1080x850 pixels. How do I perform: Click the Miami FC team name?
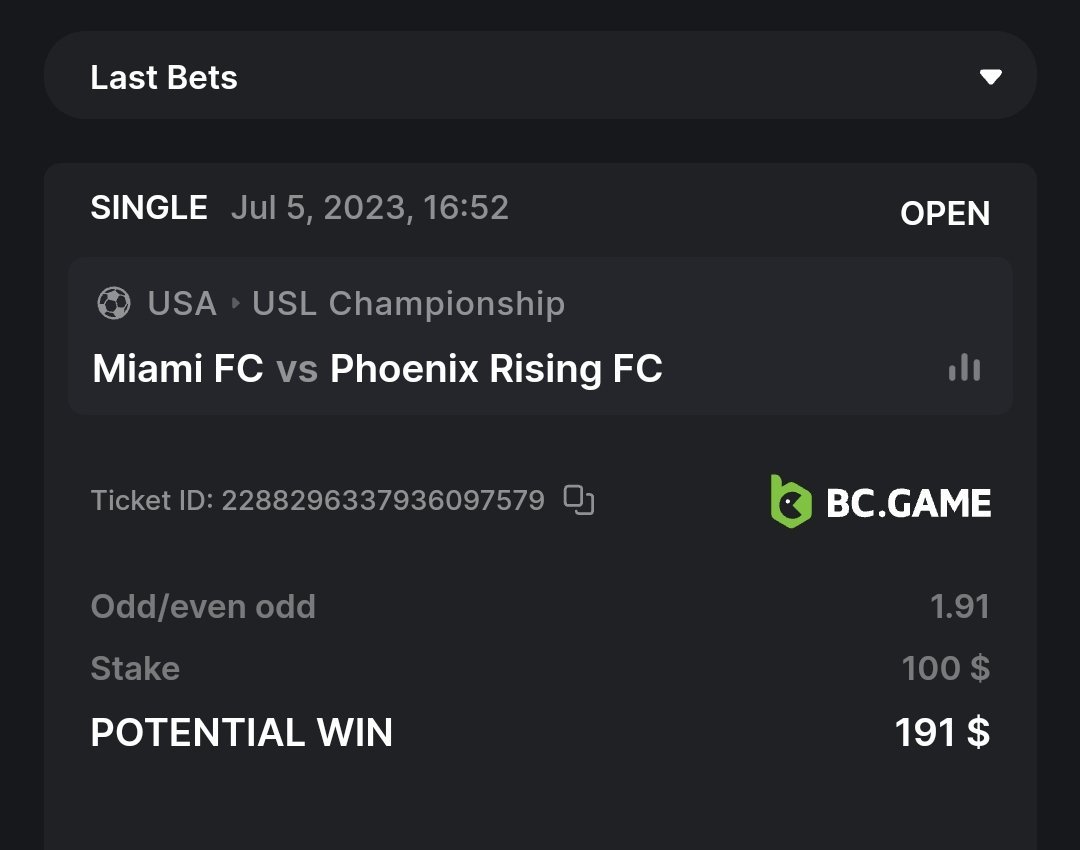pyautogui.click(x=177, y=369)
